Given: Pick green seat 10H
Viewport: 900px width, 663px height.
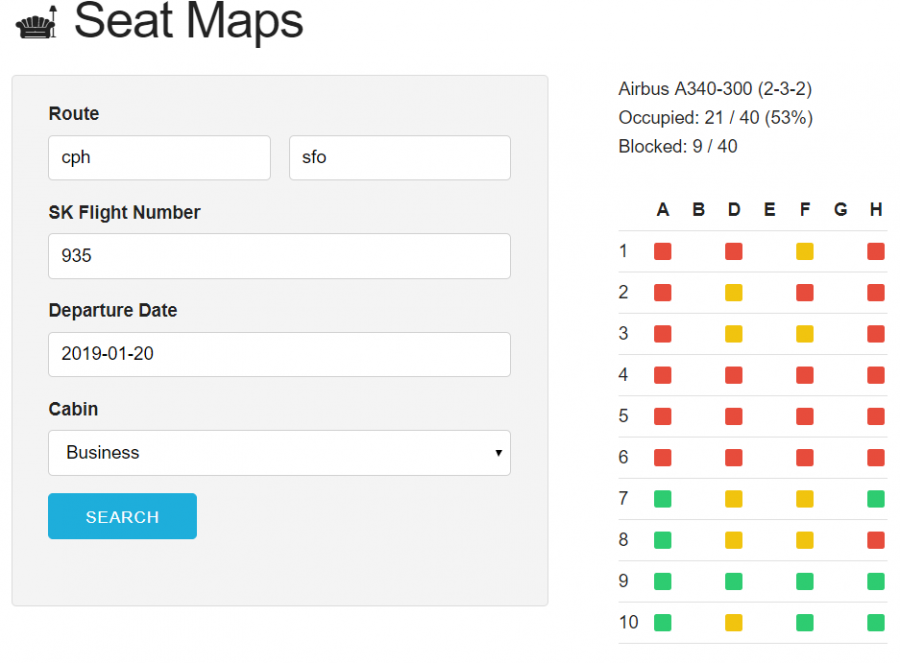Looking at the screenshot, I should click(x=876, y=622).
